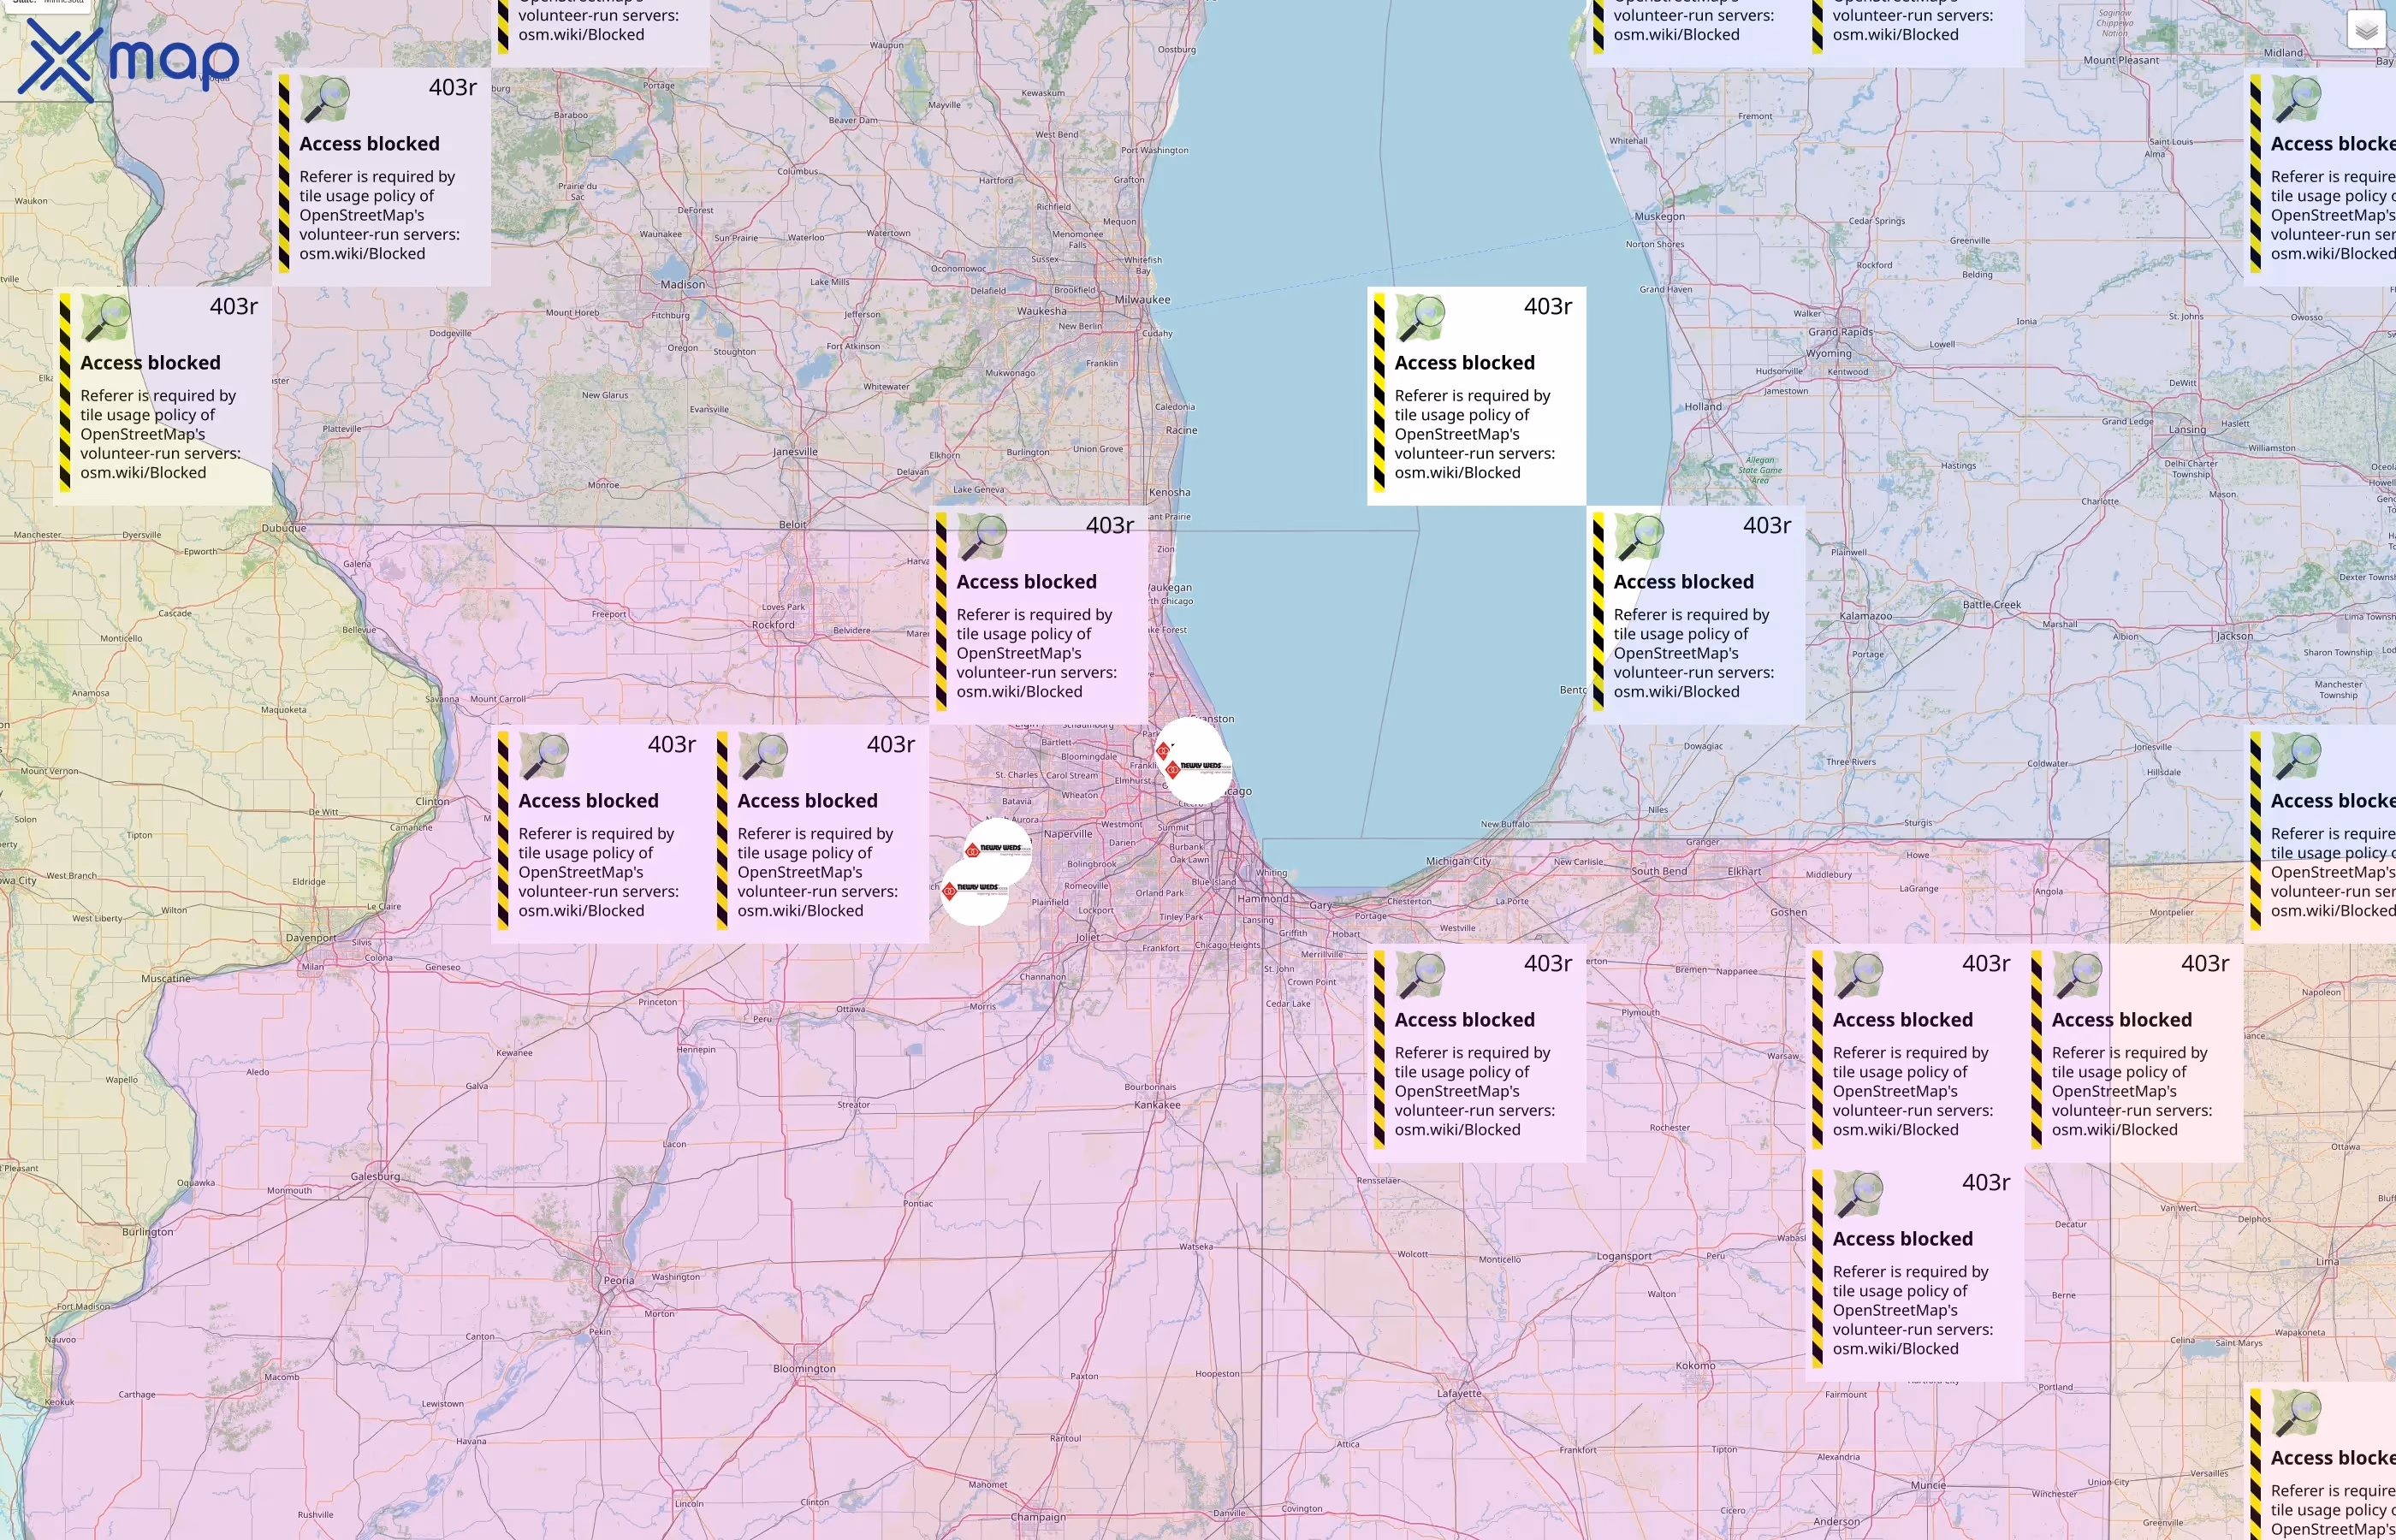Click the Dubuque city label
The height and width of the screenshot is (1540, 2396).
pos(284,528)
